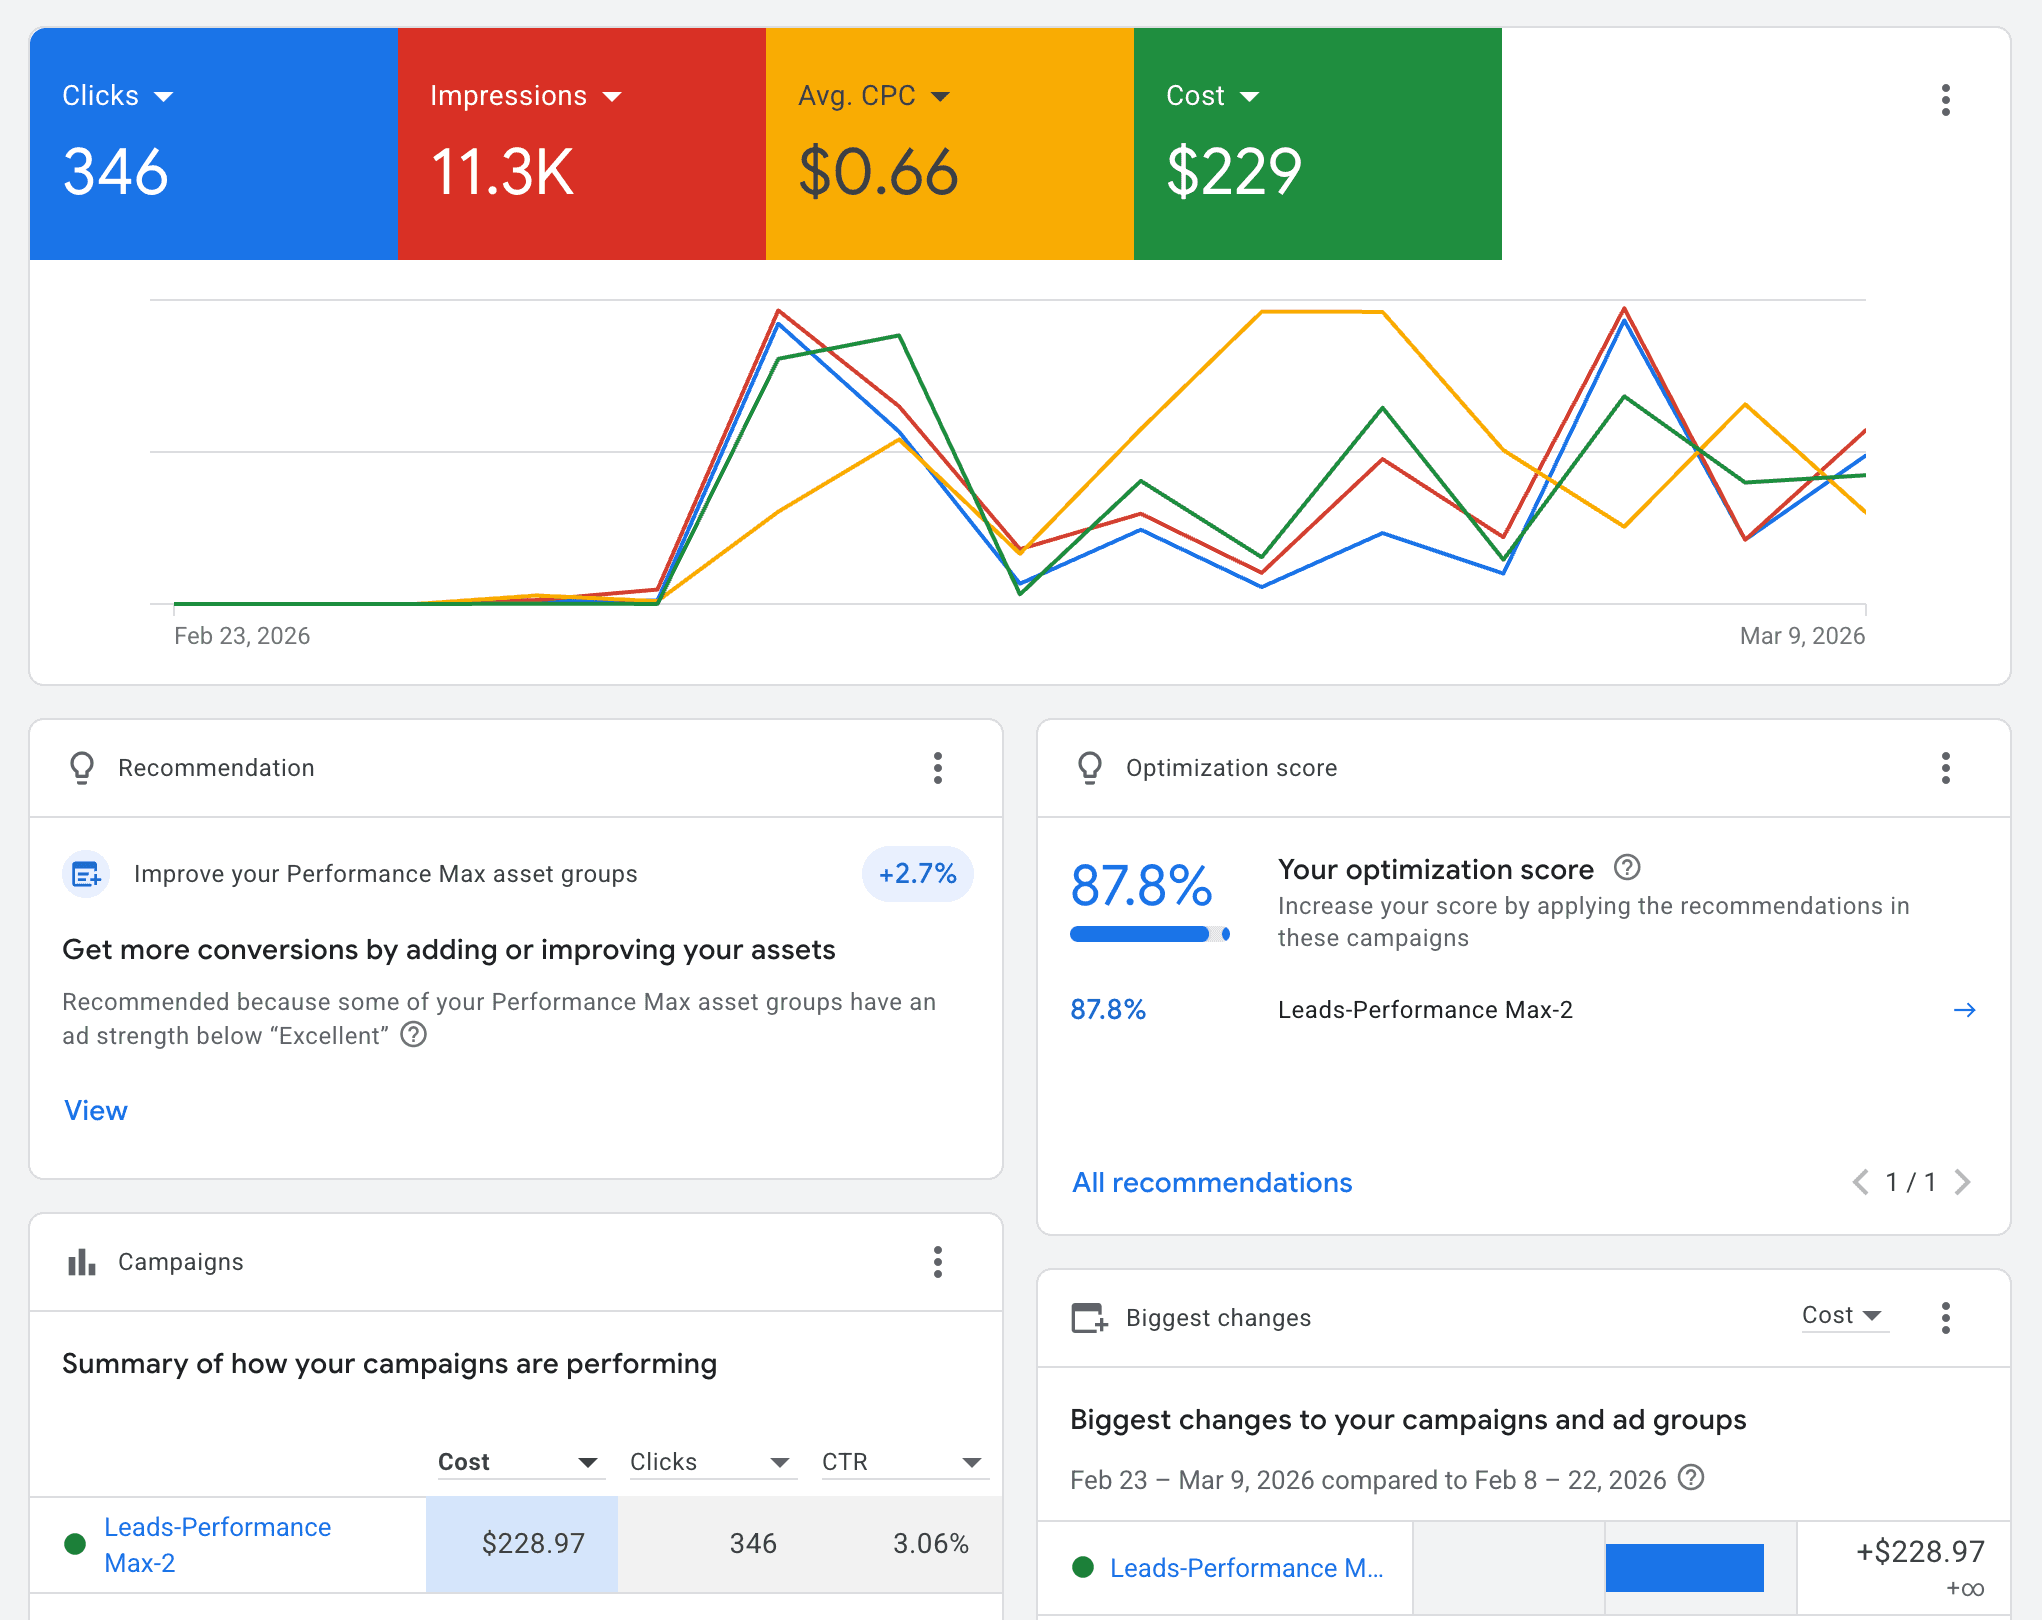2042x1620 pixels.
Task: Open the Campaigns card three-dot menu
Action: click(x=938, y=1262)
